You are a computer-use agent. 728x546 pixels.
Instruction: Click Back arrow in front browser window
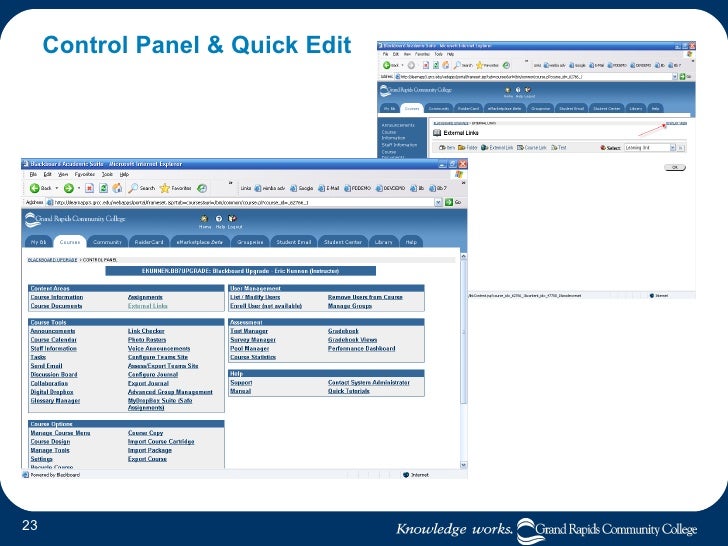34,188
